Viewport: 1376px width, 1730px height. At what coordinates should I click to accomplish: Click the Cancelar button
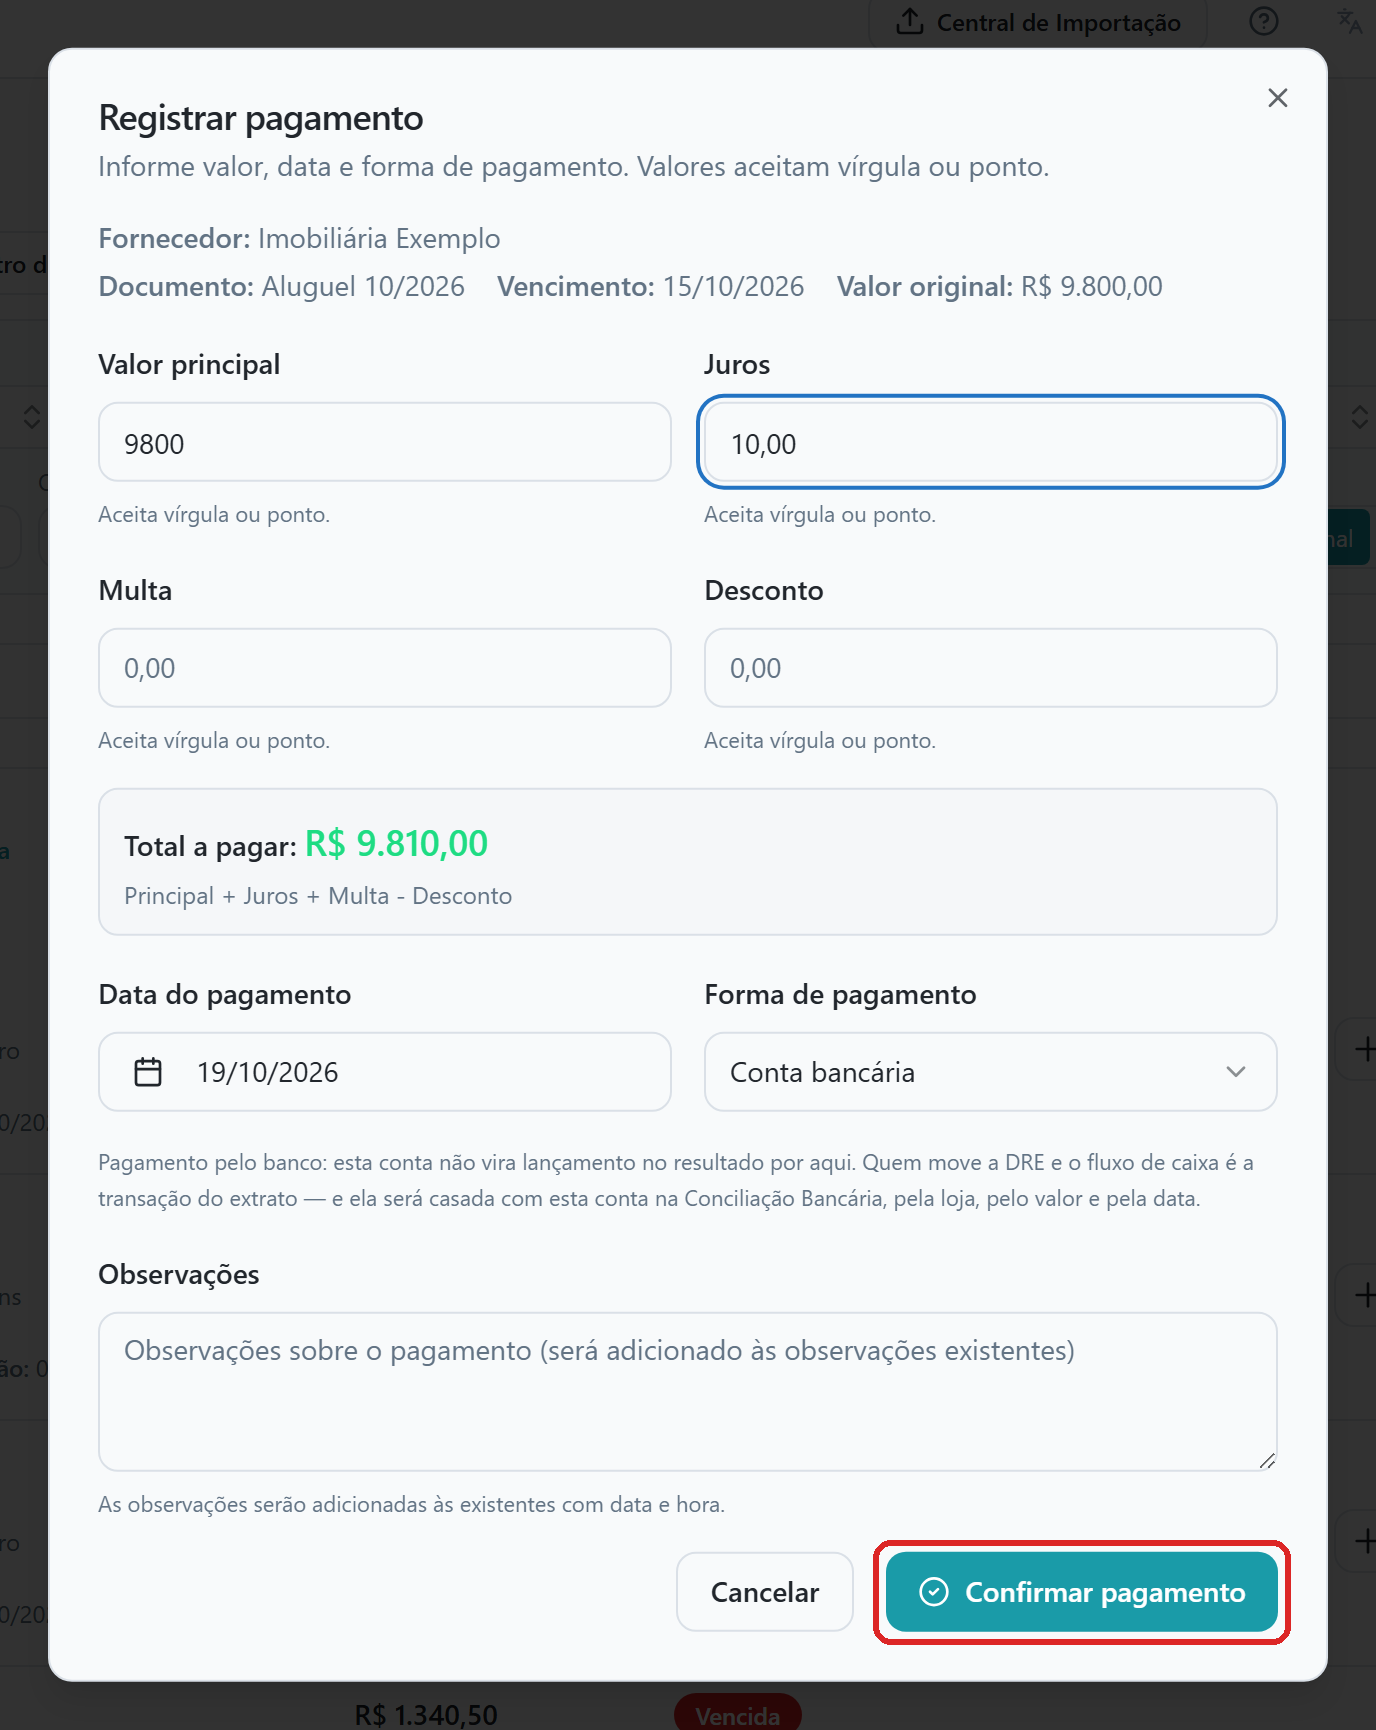[x=764, y=1592]
